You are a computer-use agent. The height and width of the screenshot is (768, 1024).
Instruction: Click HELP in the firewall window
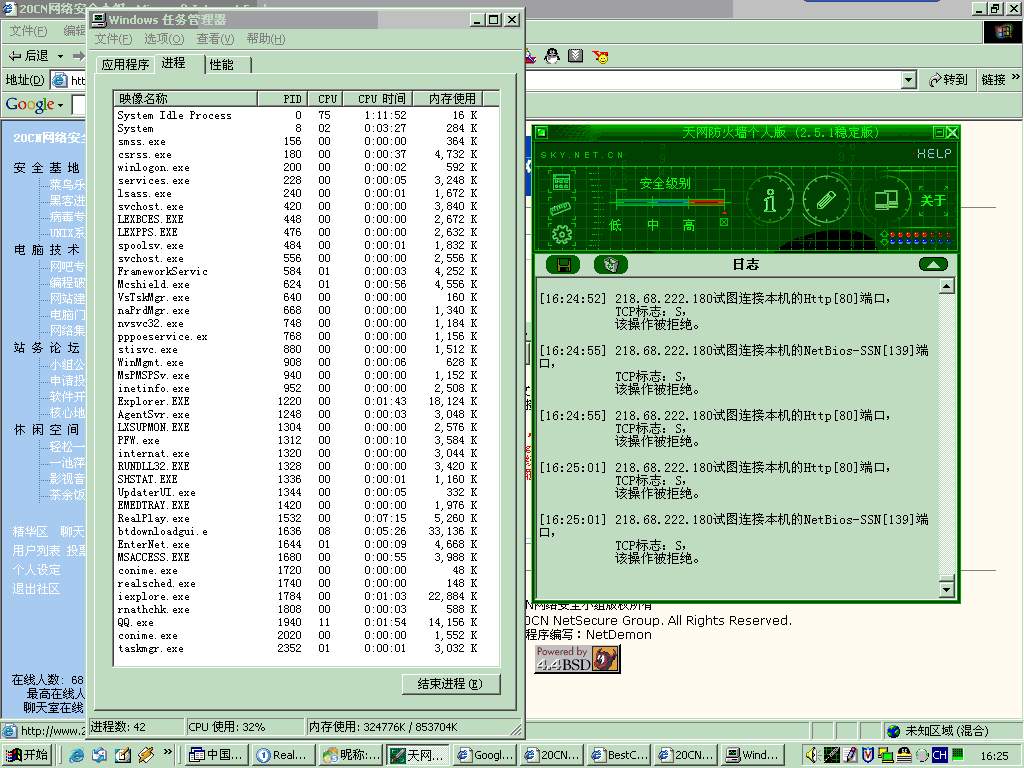(x=934, y=153)
